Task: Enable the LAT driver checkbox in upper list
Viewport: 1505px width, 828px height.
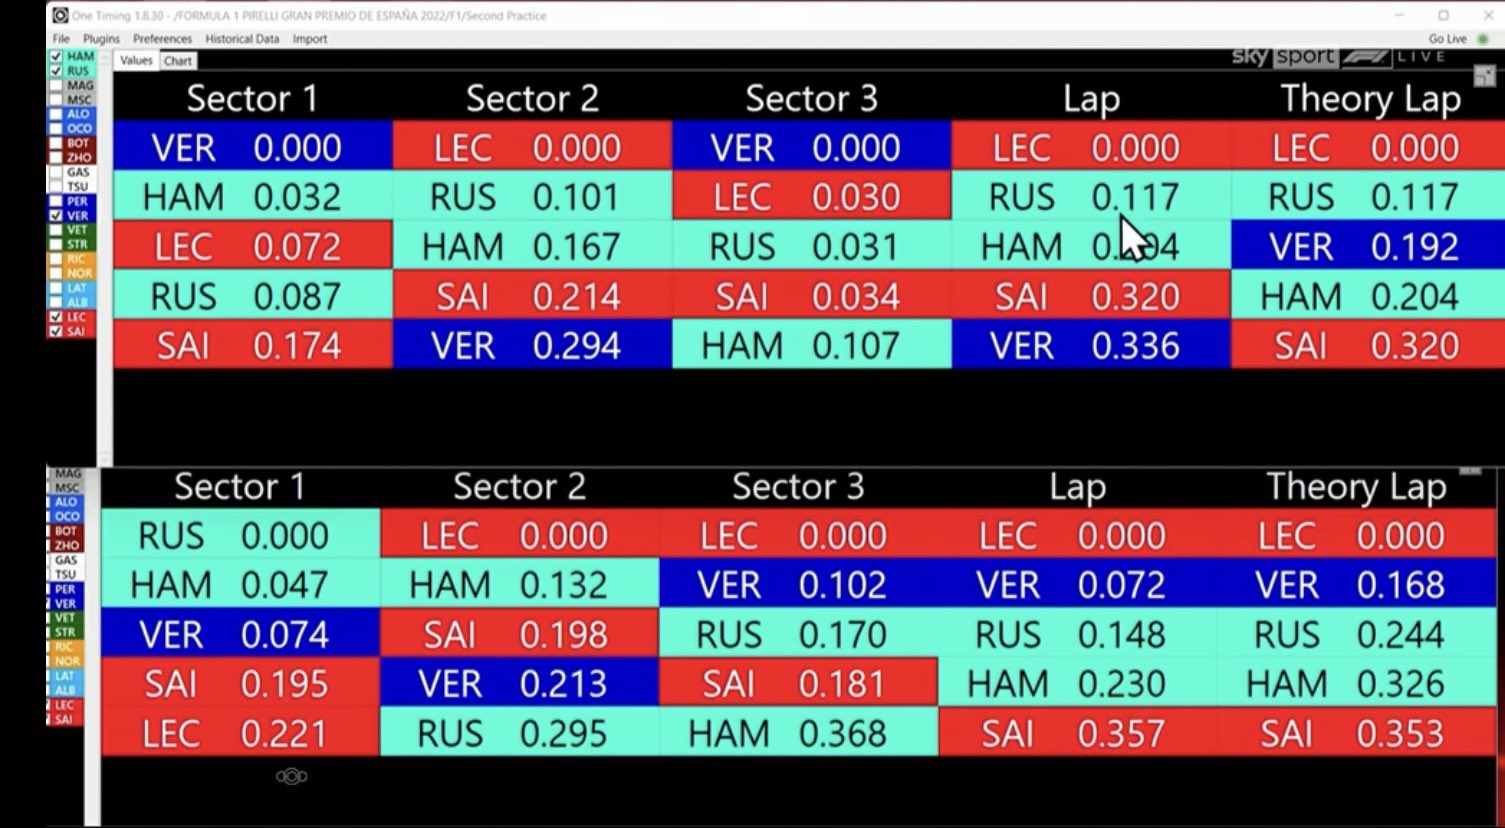Action: [57, 288]
